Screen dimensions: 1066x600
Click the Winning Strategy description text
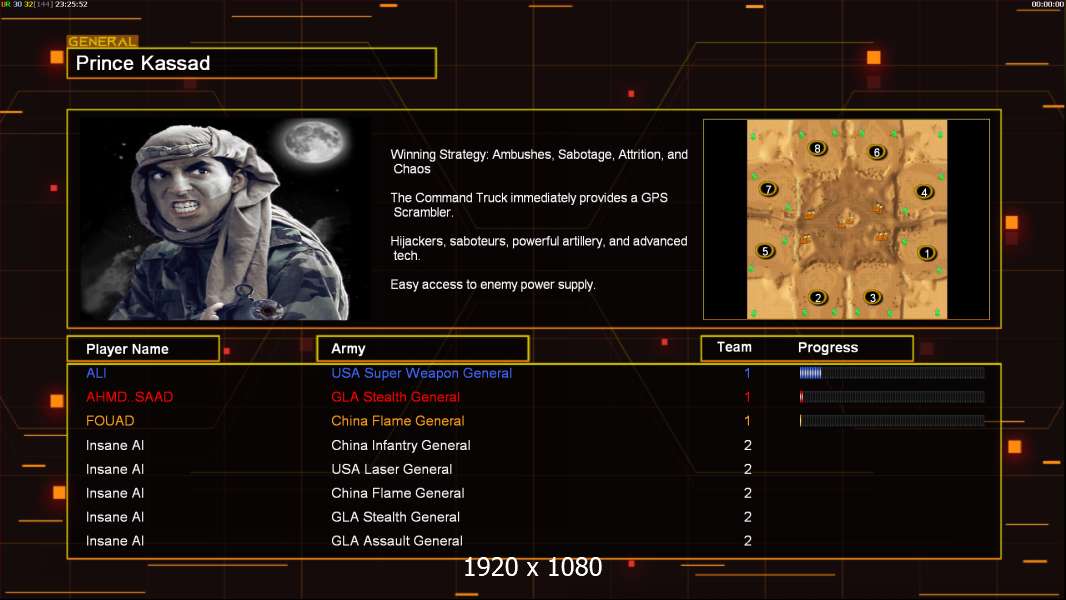pyautogui.click(x=539, y=162)
